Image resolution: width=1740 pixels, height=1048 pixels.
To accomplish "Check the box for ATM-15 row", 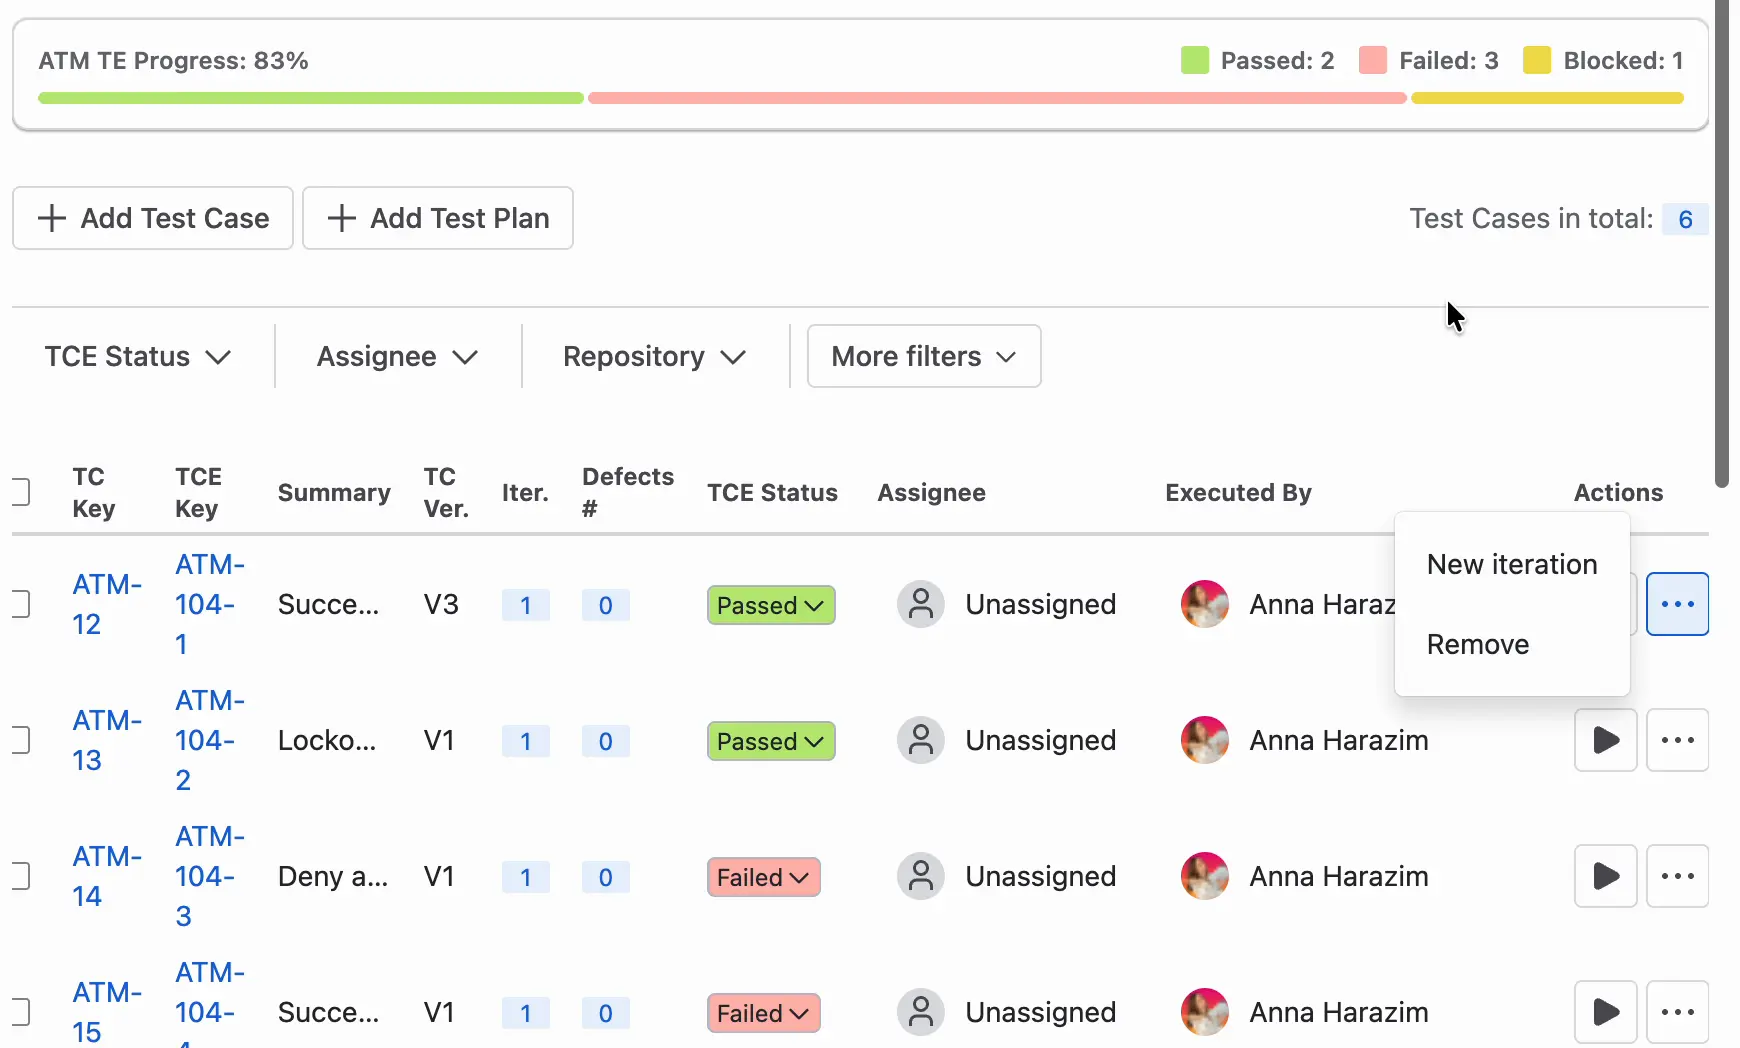I will [x=20, y=1012].
